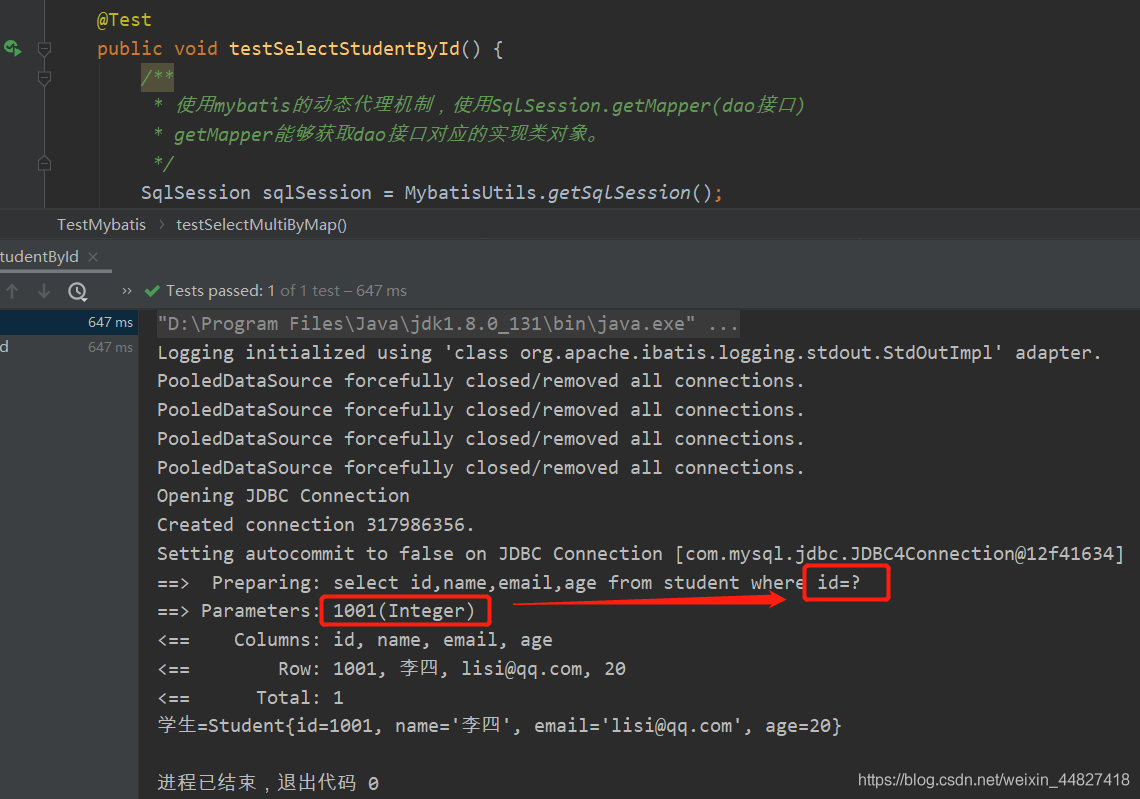The height and width of the screenshot is (799, 1140).
Task: Click the folded java.exe path line
Action: coord(426,324)
